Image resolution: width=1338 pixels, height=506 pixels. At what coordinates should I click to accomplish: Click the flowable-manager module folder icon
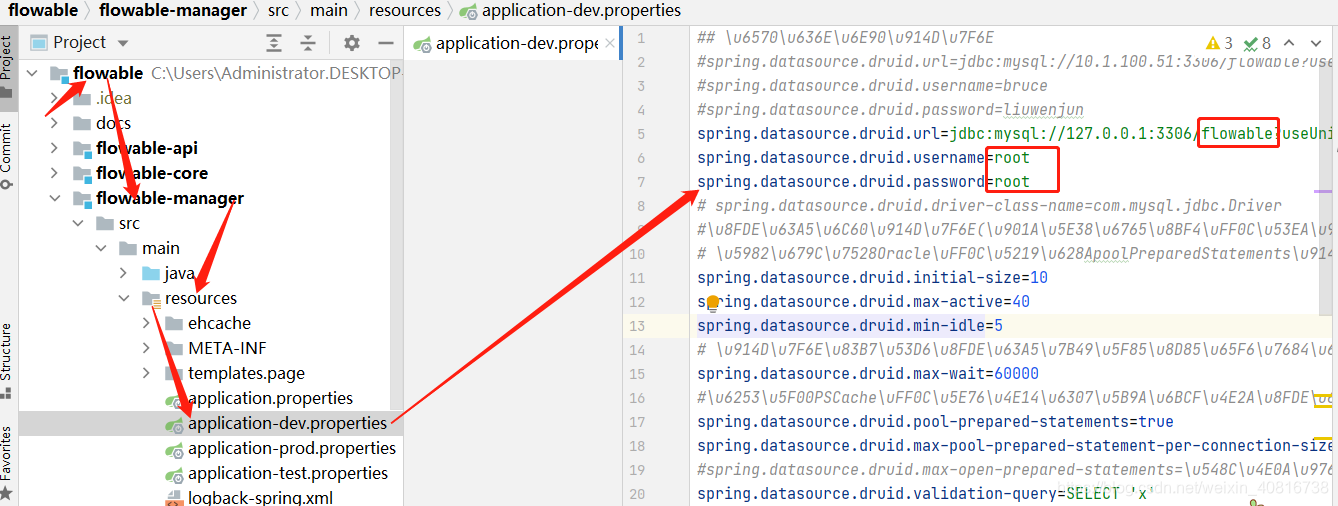tap(81, 198)
